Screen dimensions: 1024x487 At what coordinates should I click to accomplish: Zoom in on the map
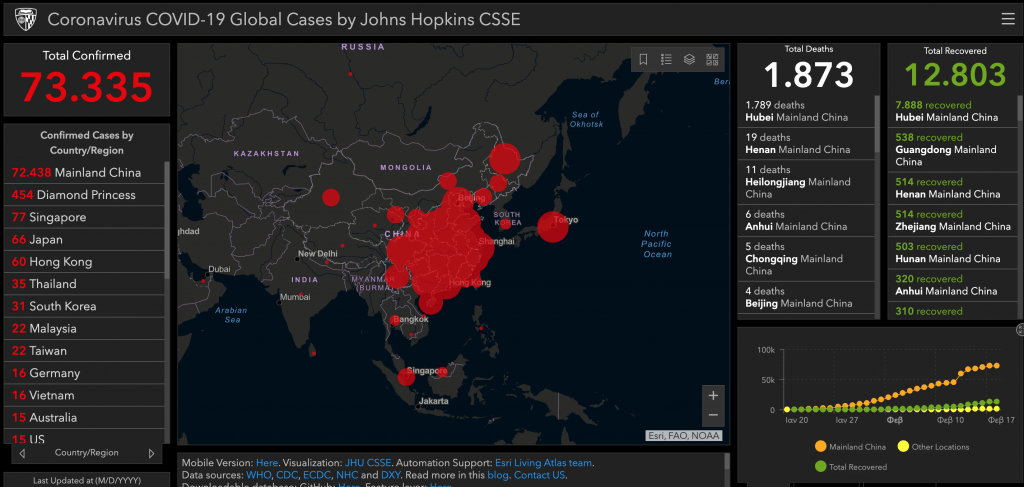click(712, 394)
